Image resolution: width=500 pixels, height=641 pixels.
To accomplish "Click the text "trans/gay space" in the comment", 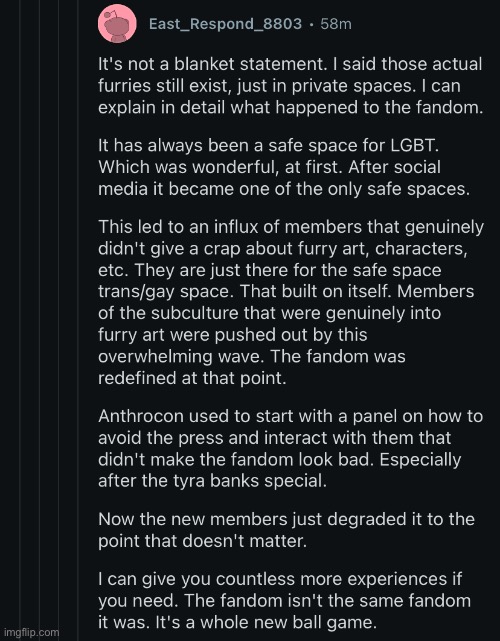I will point(166,291).
